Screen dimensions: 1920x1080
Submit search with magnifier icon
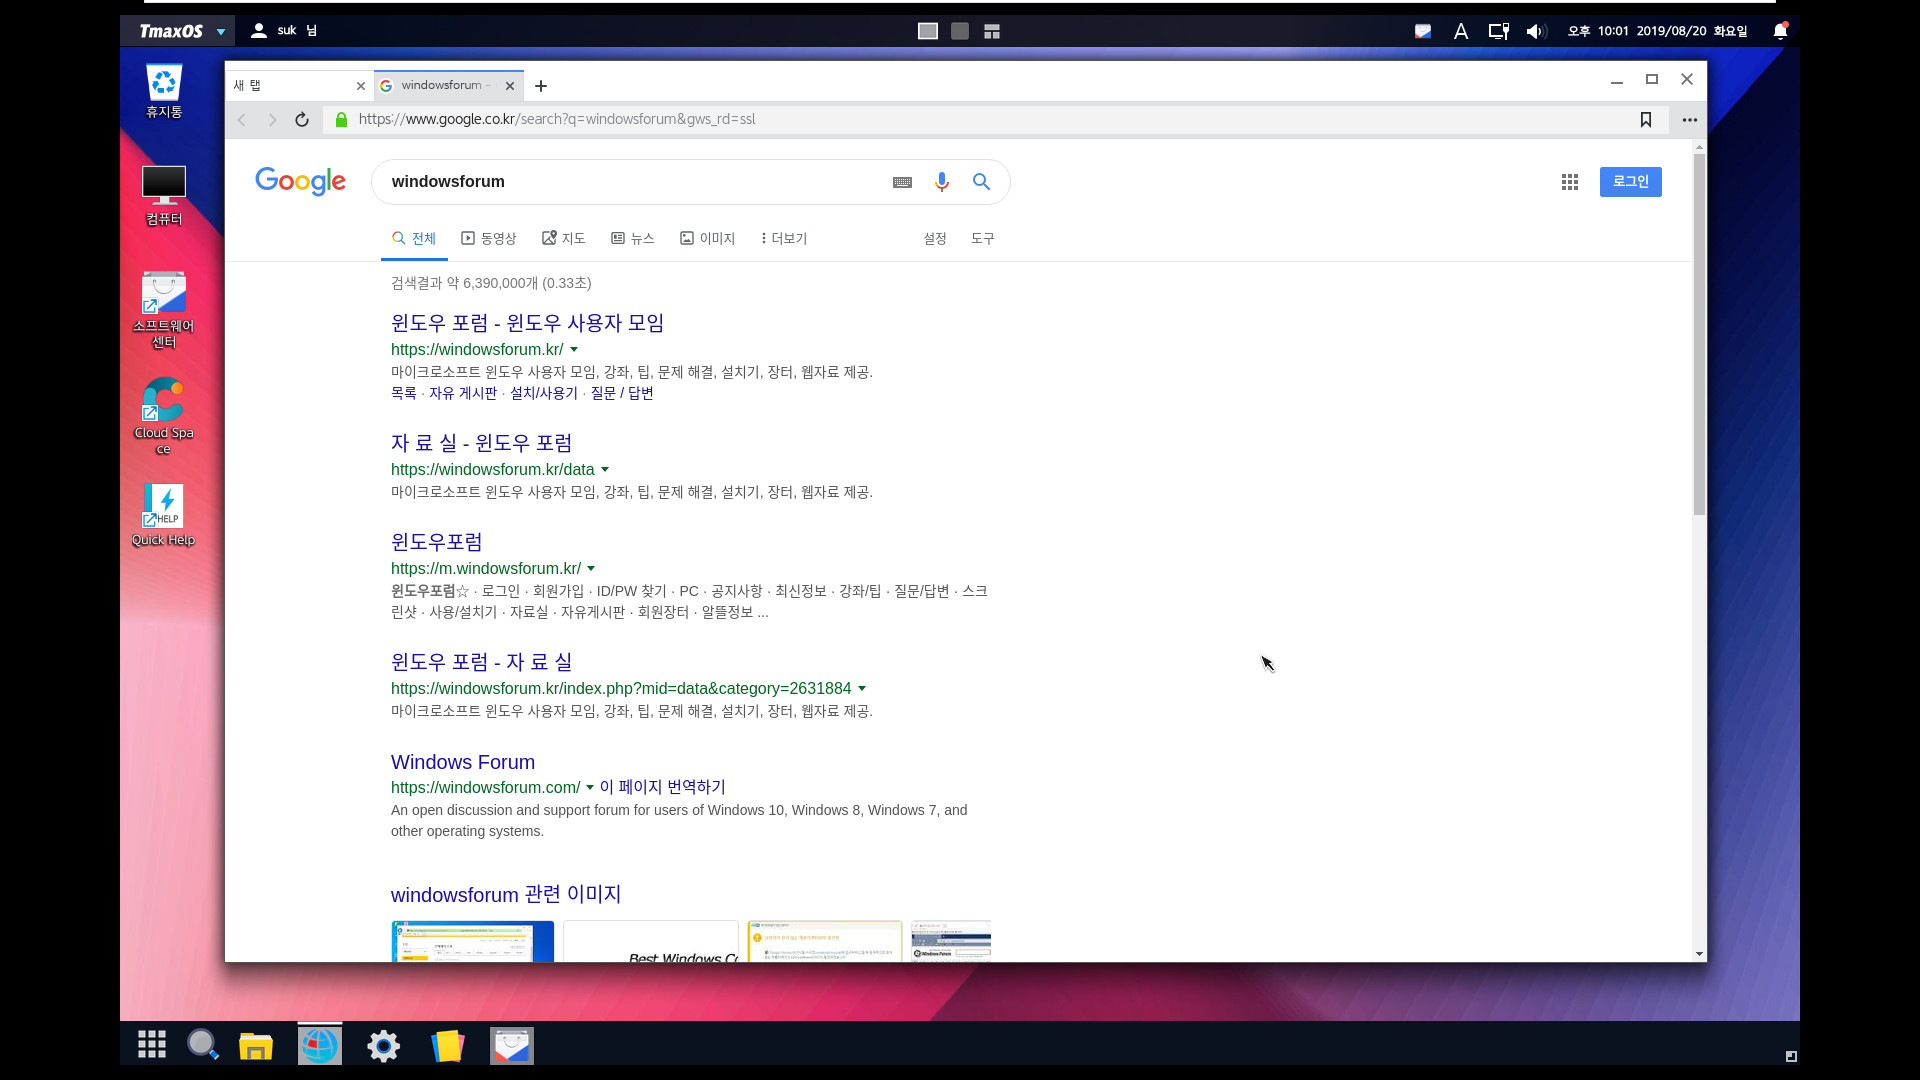pyautogui.click(x=981, y=182)
